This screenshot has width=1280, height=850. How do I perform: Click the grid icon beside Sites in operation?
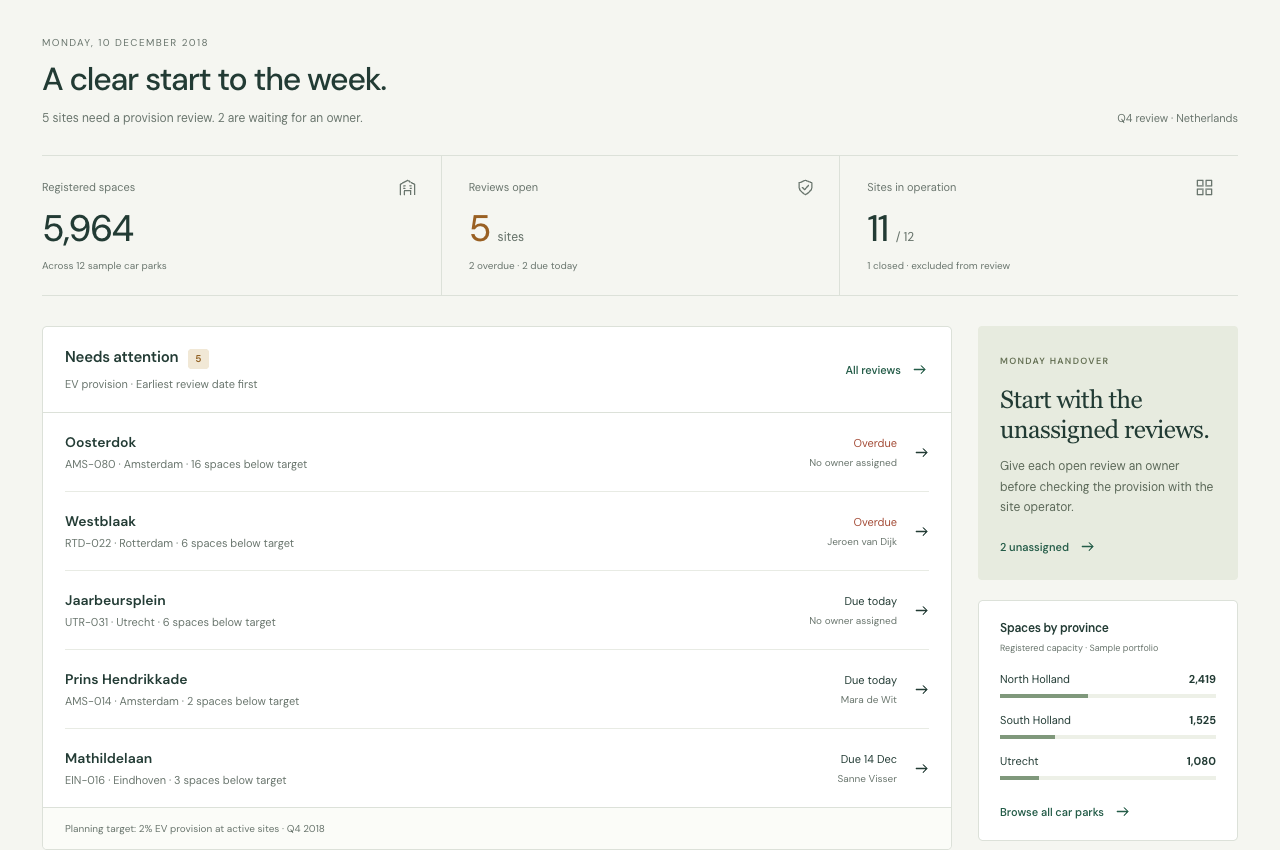click(1204, 187)
